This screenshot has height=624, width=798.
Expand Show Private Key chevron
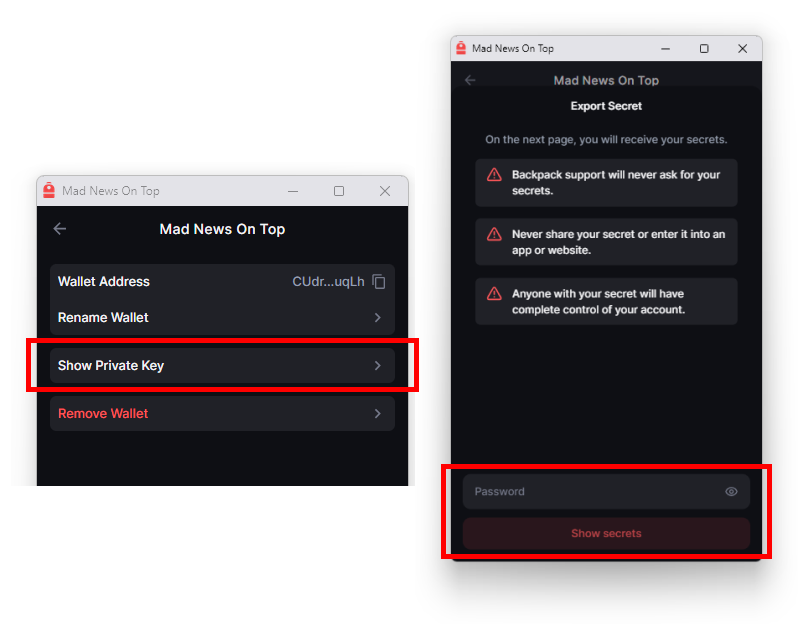[378, 365]
